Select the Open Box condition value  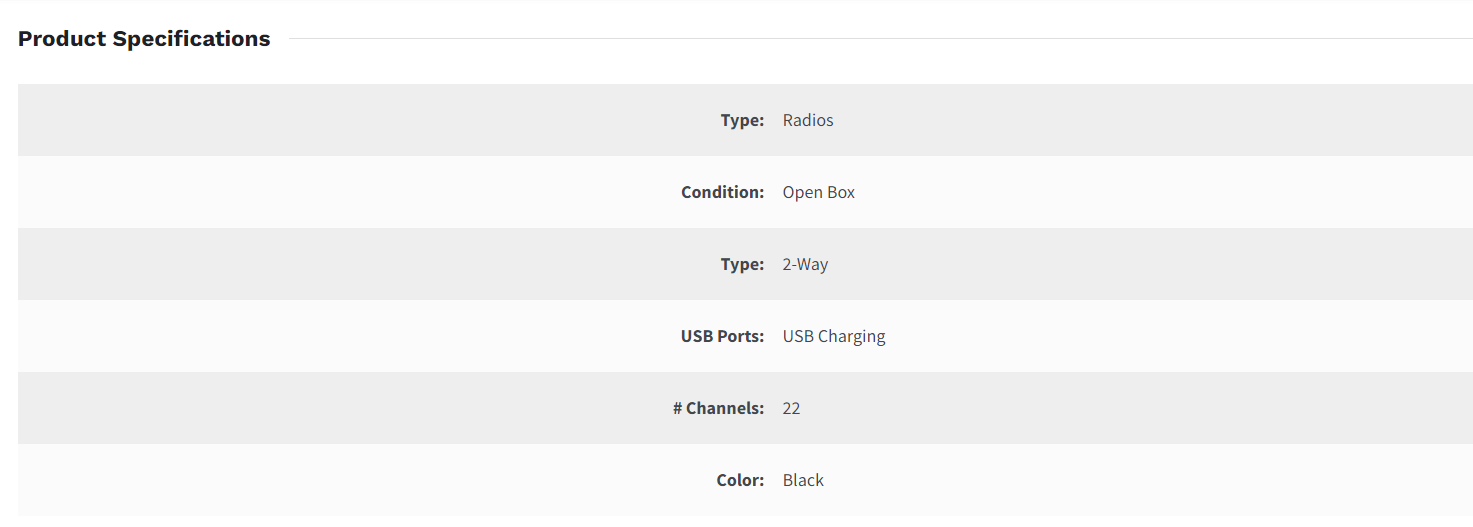(x=819, y=192)
